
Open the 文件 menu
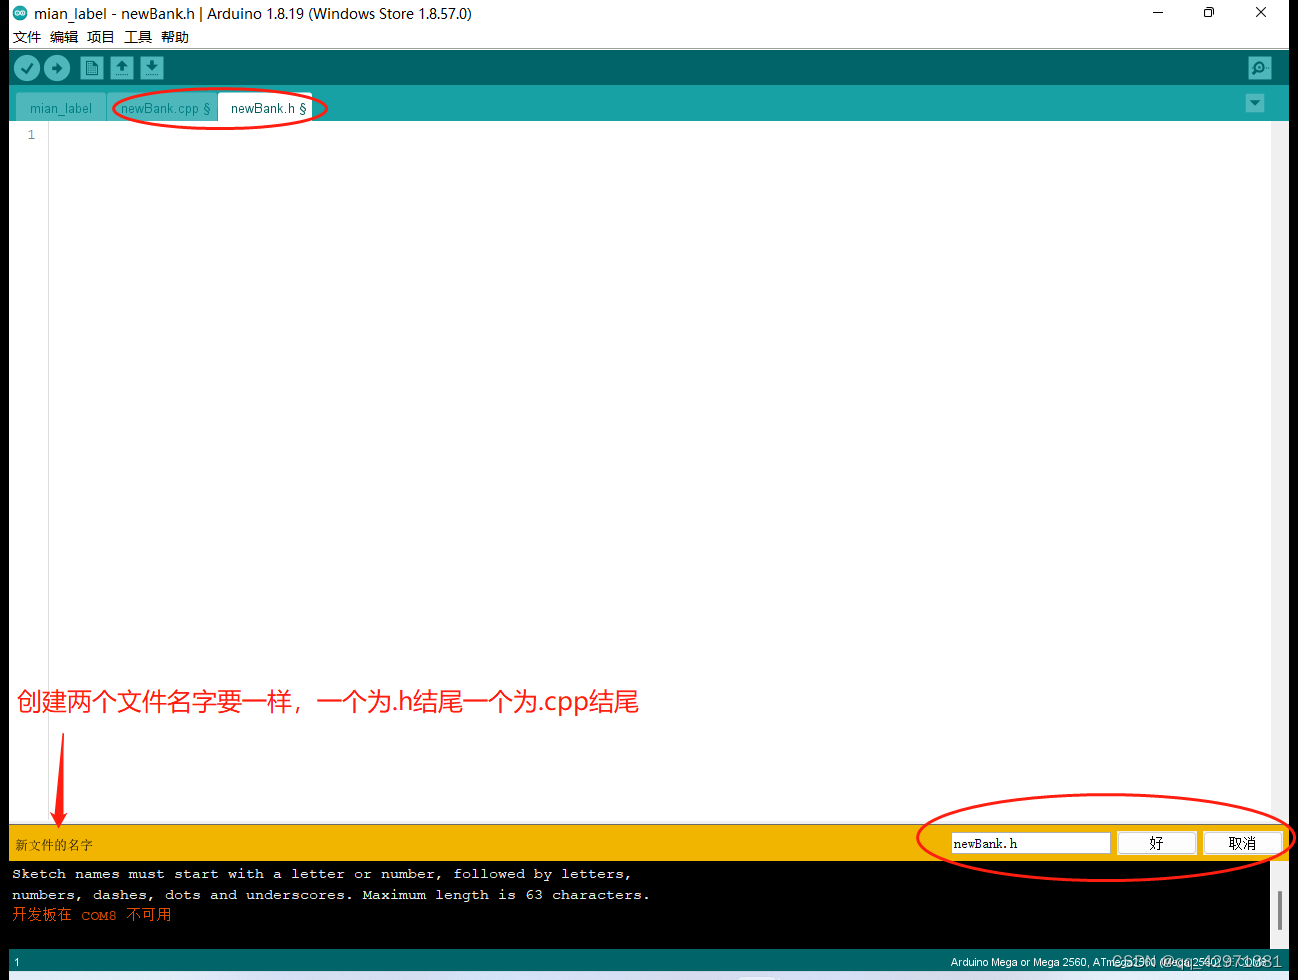tap(27, 36)
